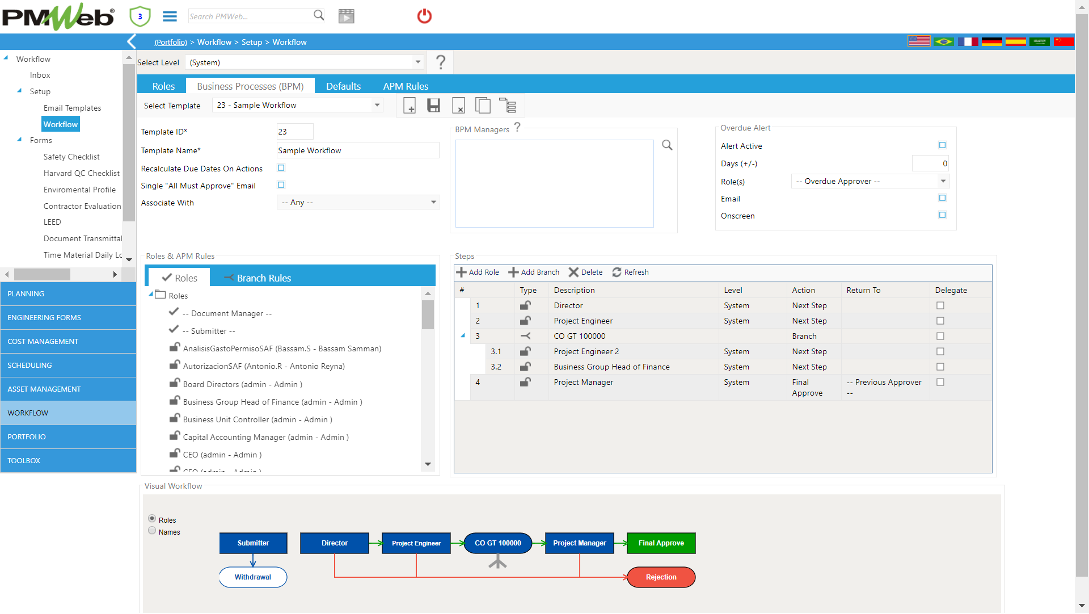Click the shield notification icon showing 3
This screenshot has height=614, width=1089.
[x=140, y=15]
